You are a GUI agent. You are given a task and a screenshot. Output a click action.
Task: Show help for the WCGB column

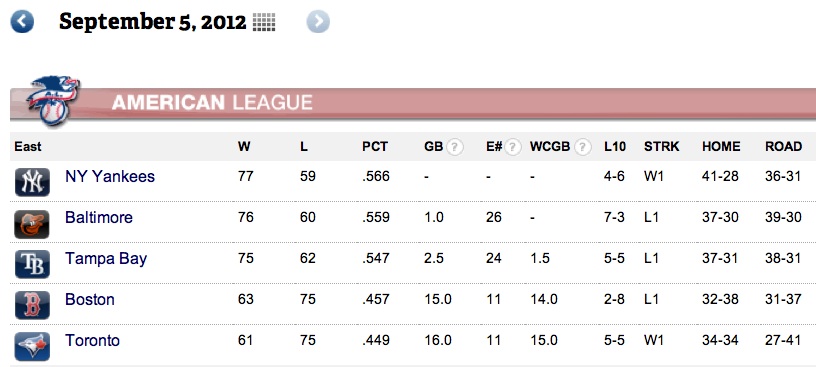click(x=583, y=147)
